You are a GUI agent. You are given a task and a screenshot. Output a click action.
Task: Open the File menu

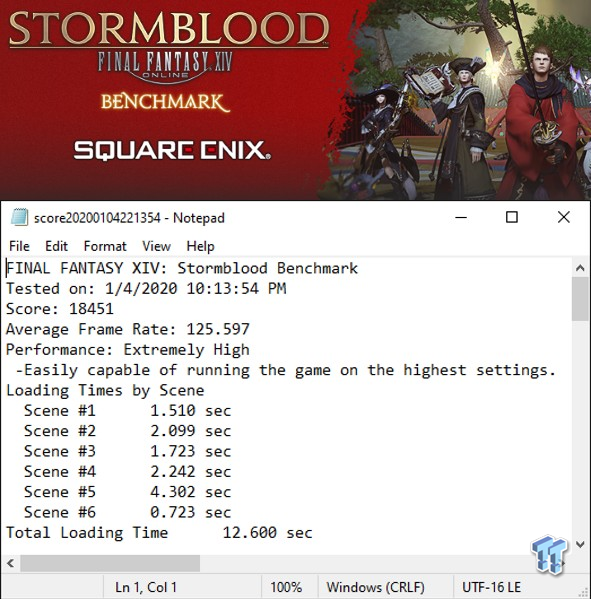coord(19,246)
